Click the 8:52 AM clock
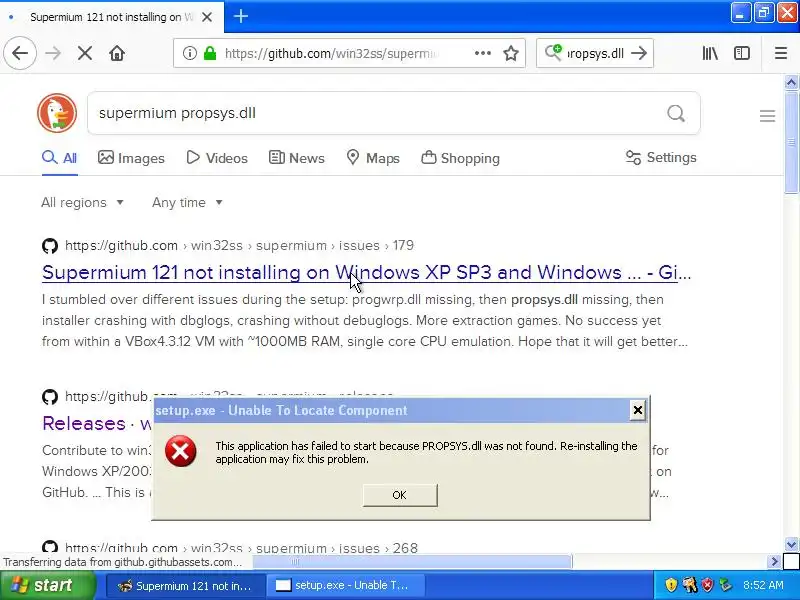 click(x=763, y=585)
